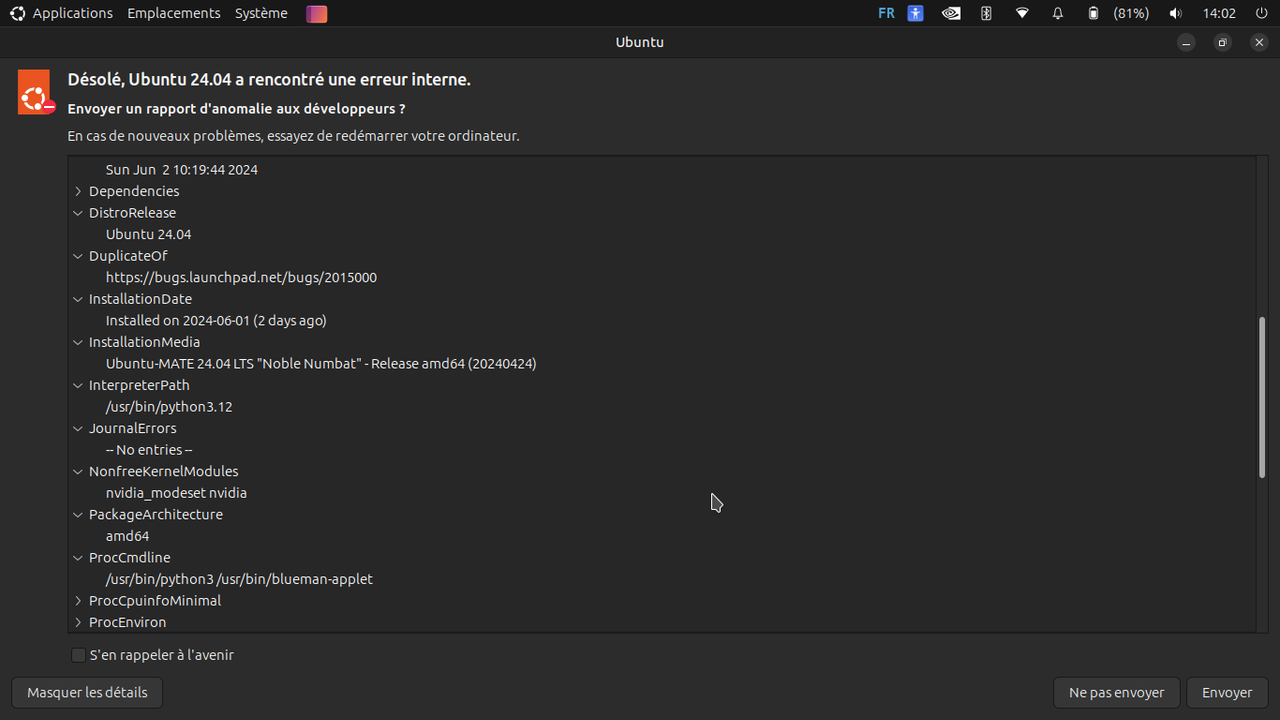Screen dimensions: 1280x720
Task: Collapse the PackageArchitecture row
Action: coord(78,514)
